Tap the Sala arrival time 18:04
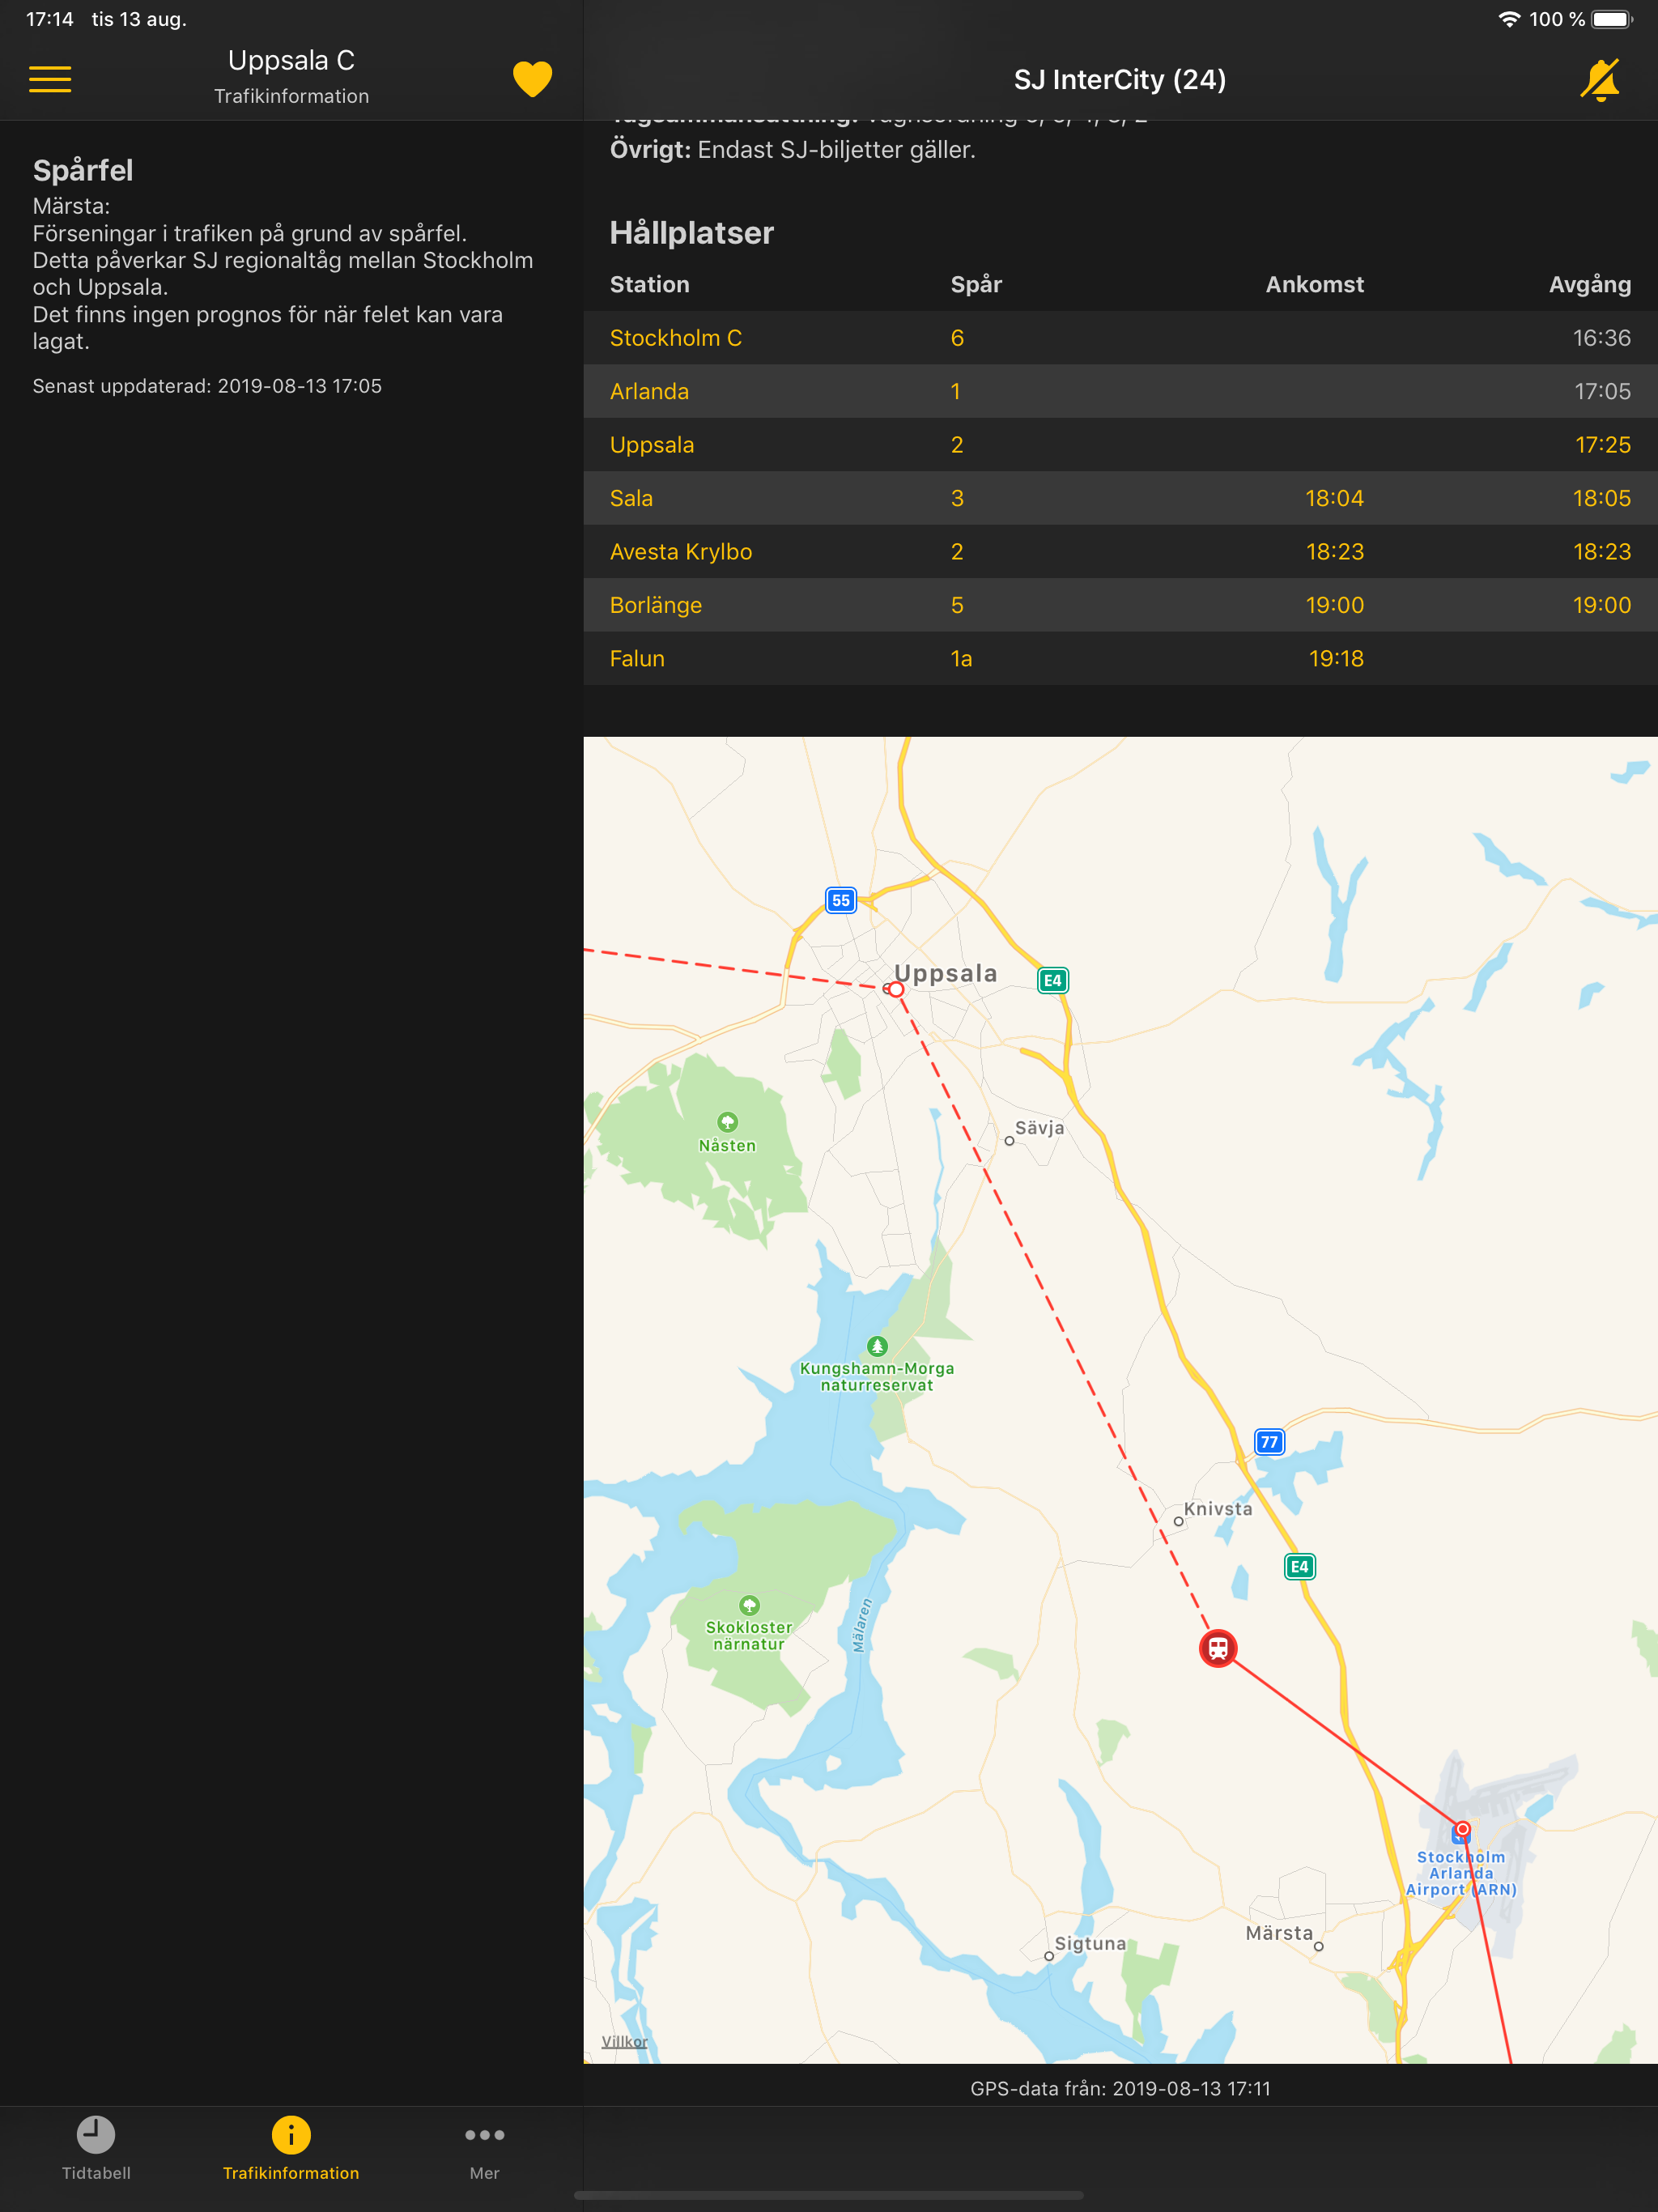Image resolution: width=1658 pixels, height=2212 pixels. pos(1334,498)
